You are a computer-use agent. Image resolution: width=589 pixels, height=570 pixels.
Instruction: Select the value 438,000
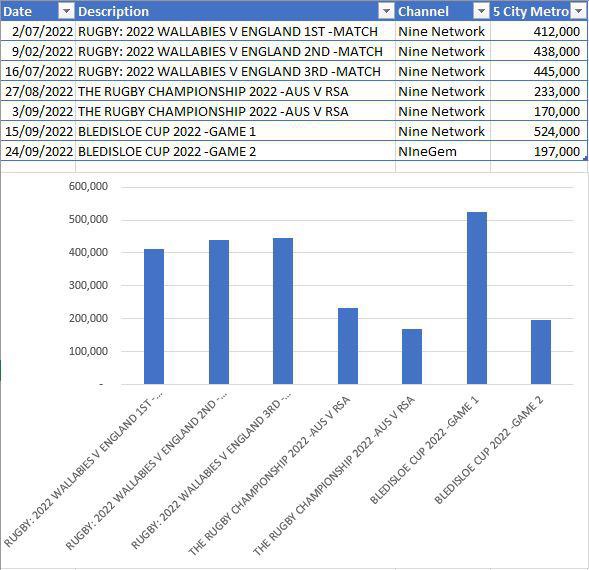click(x=539, y=51)
